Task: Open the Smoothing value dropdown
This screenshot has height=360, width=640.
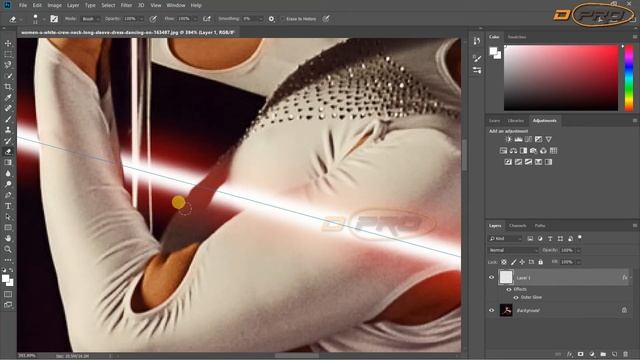Action: tap(260, 19)
